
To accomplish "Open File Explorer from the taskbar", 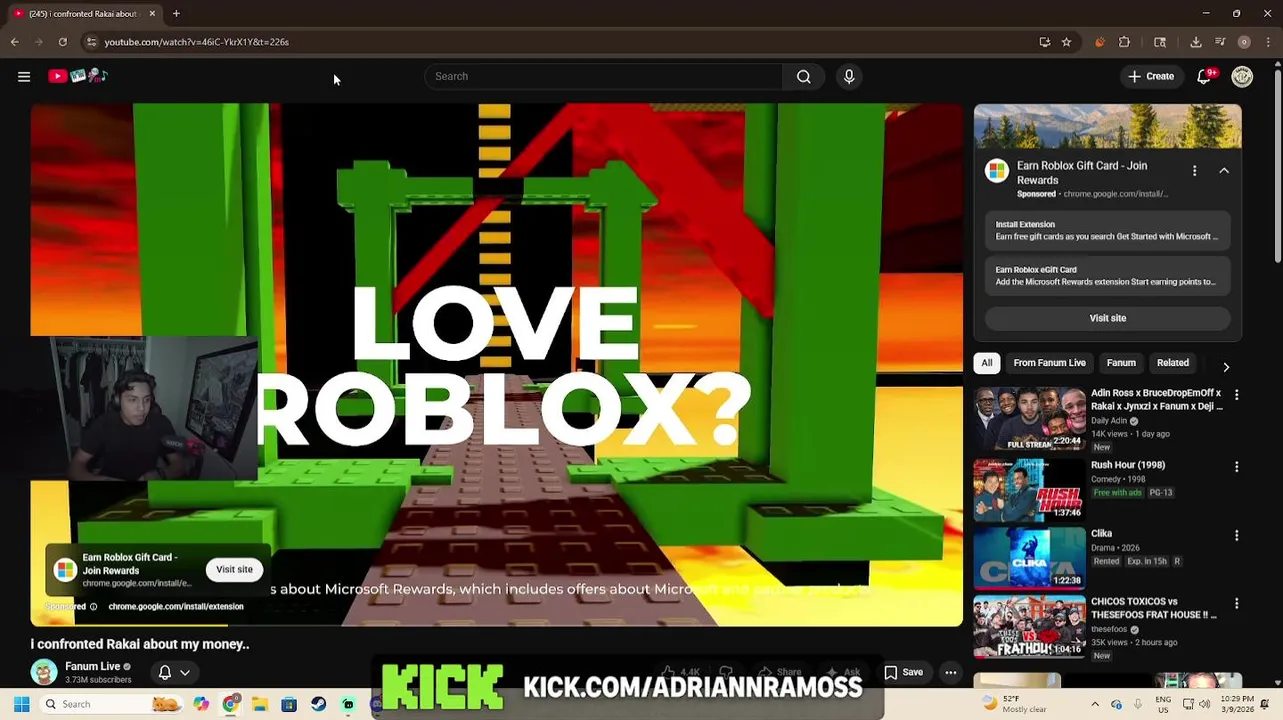I will pos(259,704).
